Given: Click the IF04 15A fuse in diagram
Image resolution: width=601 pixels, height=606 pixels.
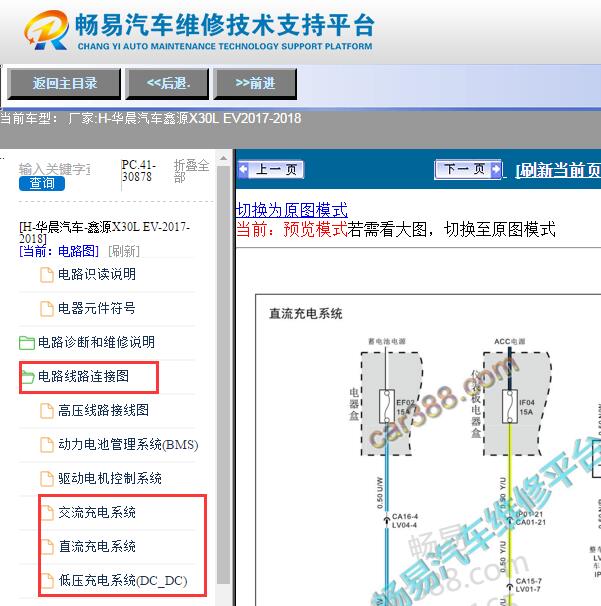Looking at the screenshot, I should tap(510, 407).
